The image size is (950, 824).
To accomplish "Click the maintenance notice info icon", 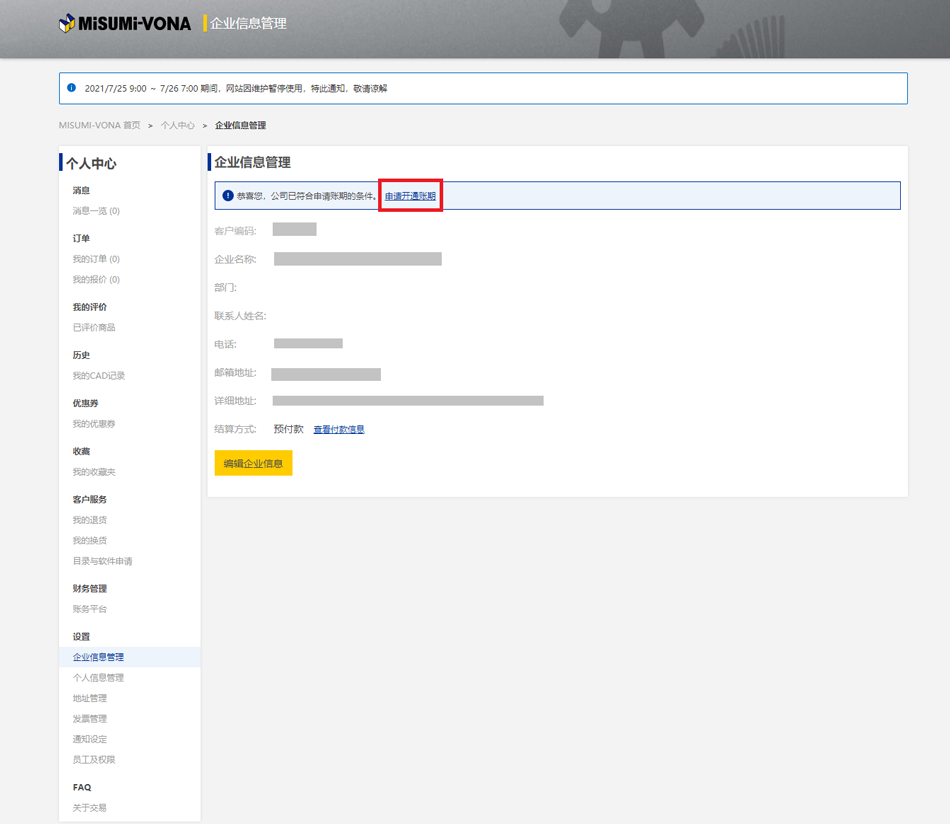I will point(71,88).
